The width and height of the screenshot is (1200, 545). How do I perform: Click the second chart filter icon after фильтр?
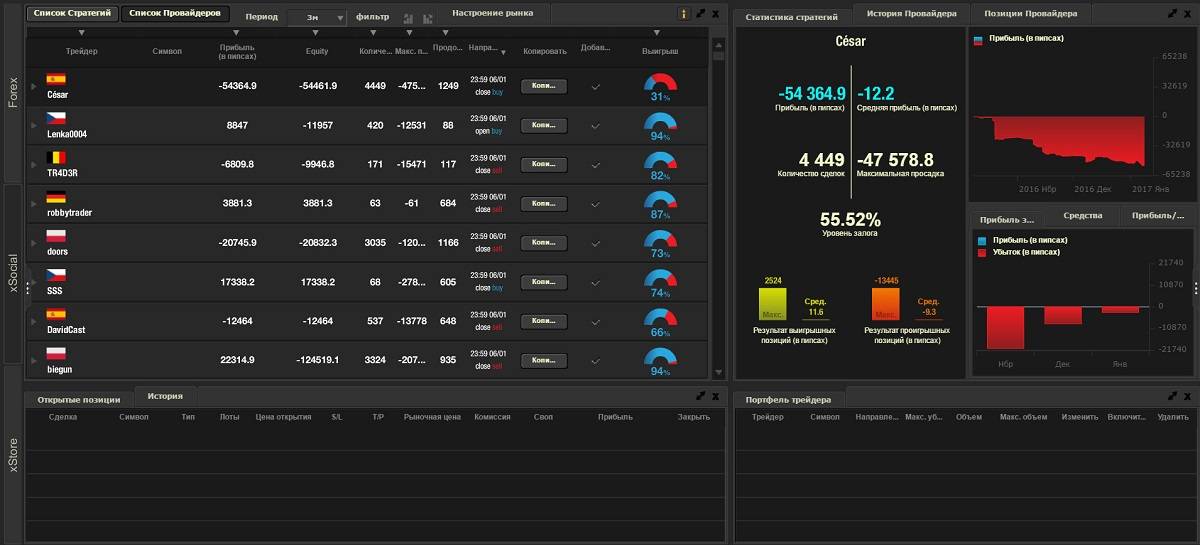(x=428, y=18)
